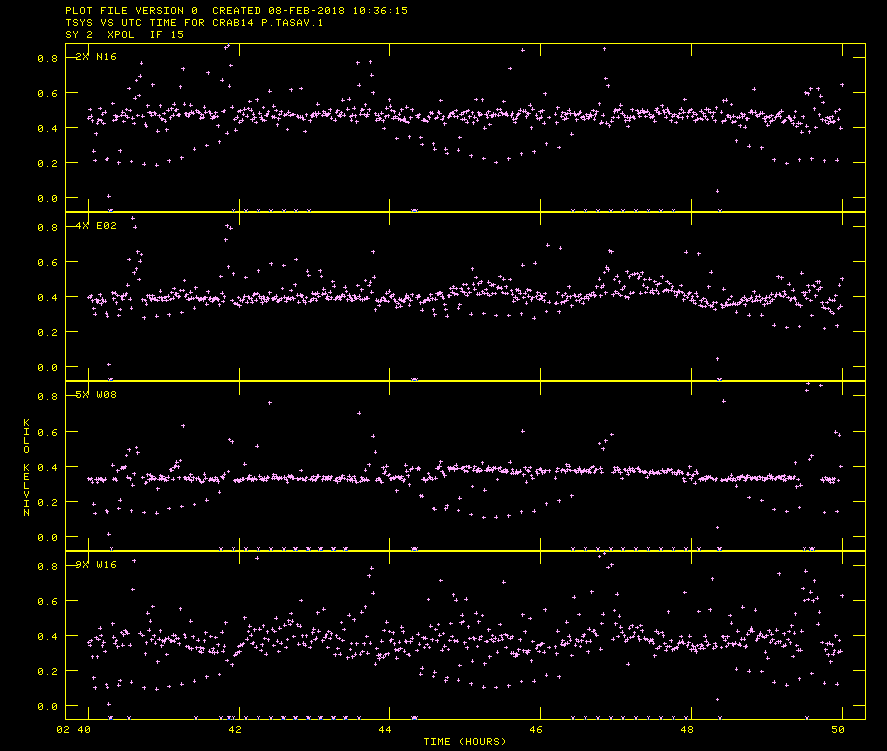Select the 4X E02 antenna panel label
This screenshot has width=887, height=751.
coord(97,226)
